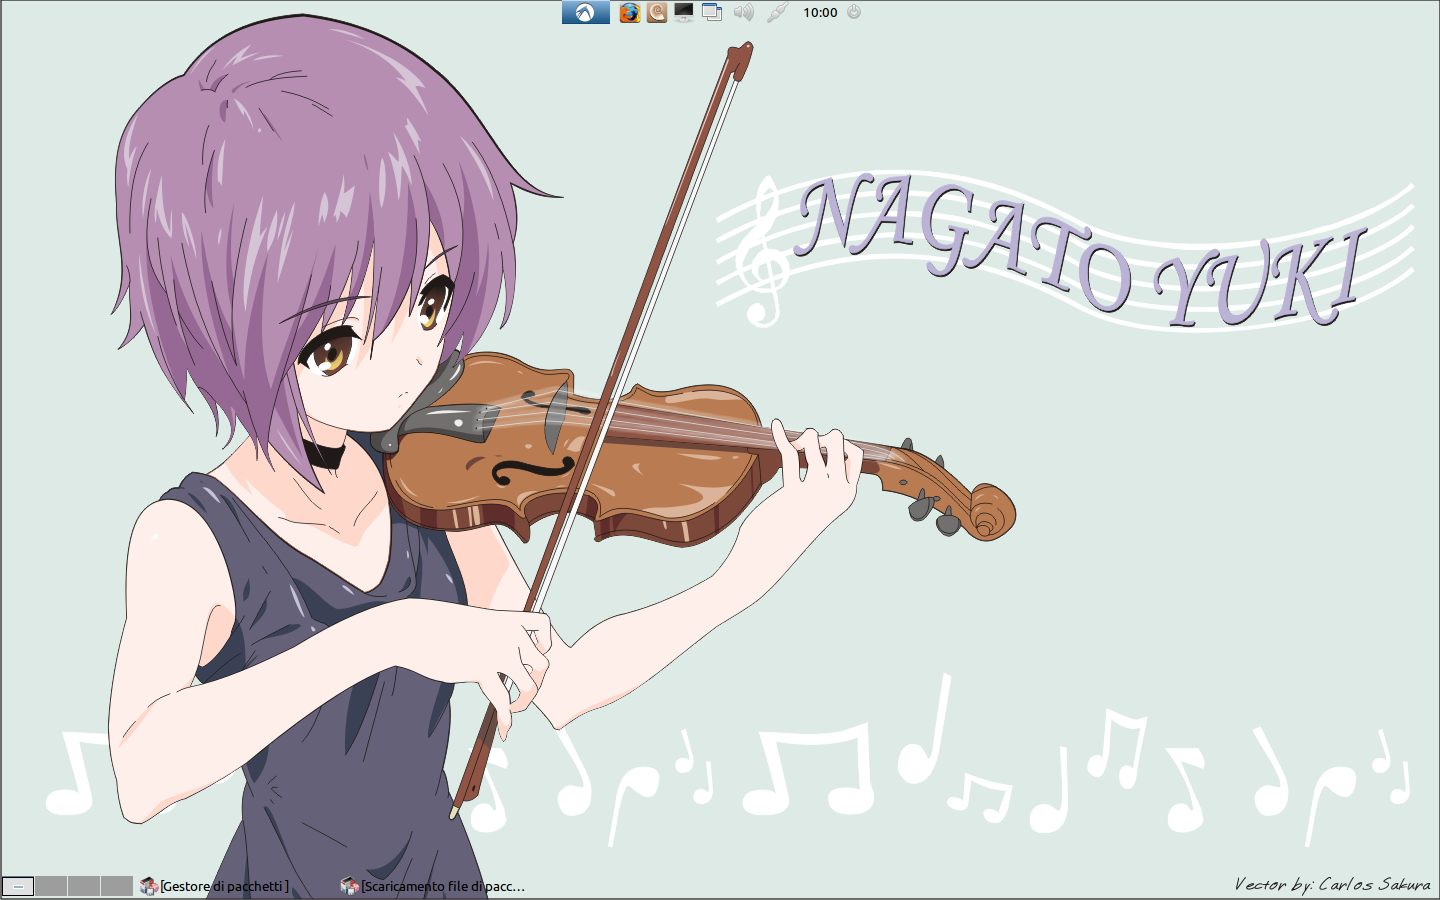Switch to the fourth workspace in pager
1440x900 pixels.
(x=117, y=886)
